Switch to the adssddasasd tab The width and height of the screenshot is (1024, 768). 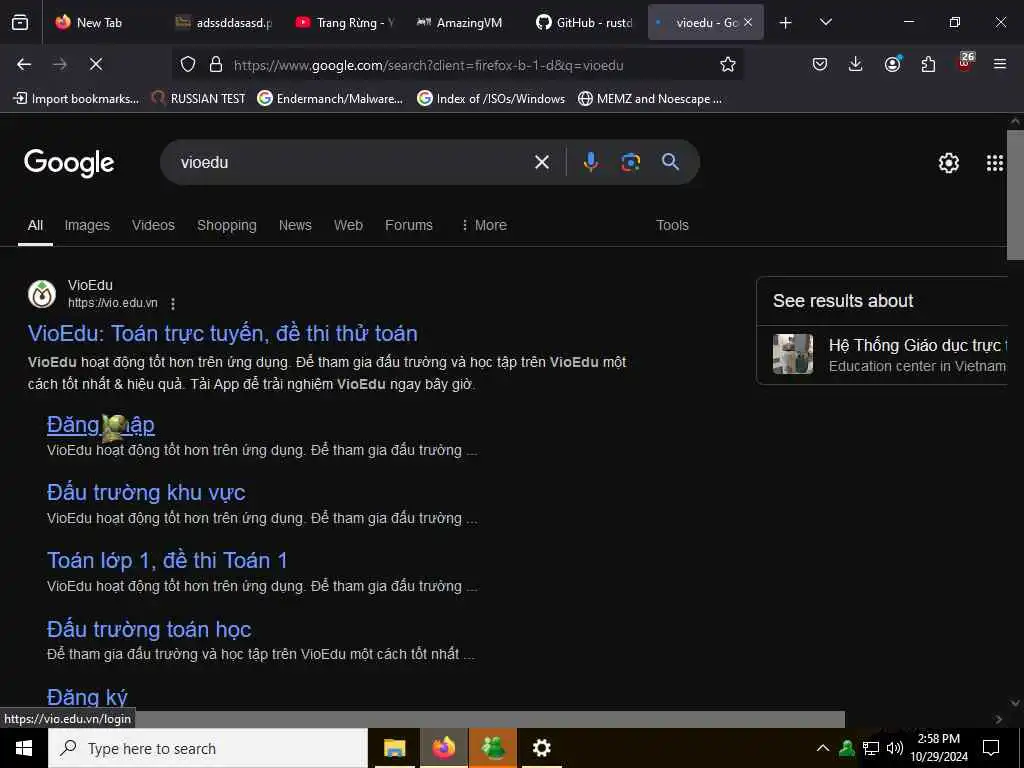coord(225,23)
